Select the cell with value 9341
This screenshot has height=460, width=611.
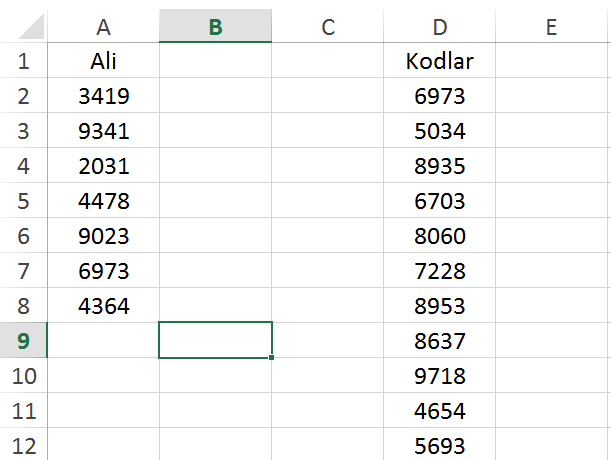103,132
